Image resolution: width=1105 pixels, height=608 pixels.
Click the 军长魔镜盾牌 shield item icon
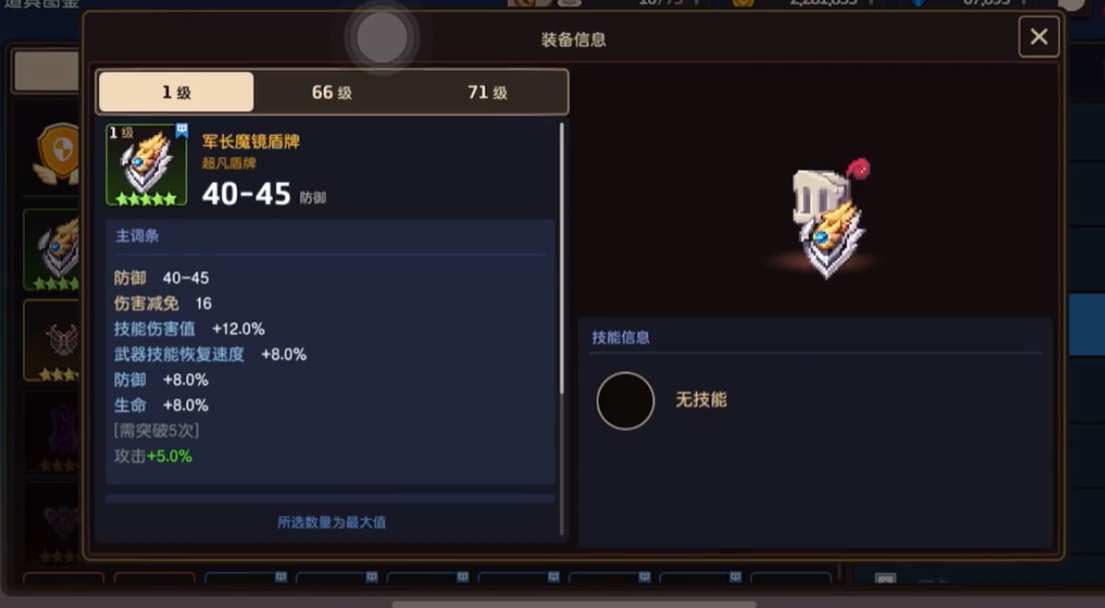pyautogui.click(x=147, y=166)
